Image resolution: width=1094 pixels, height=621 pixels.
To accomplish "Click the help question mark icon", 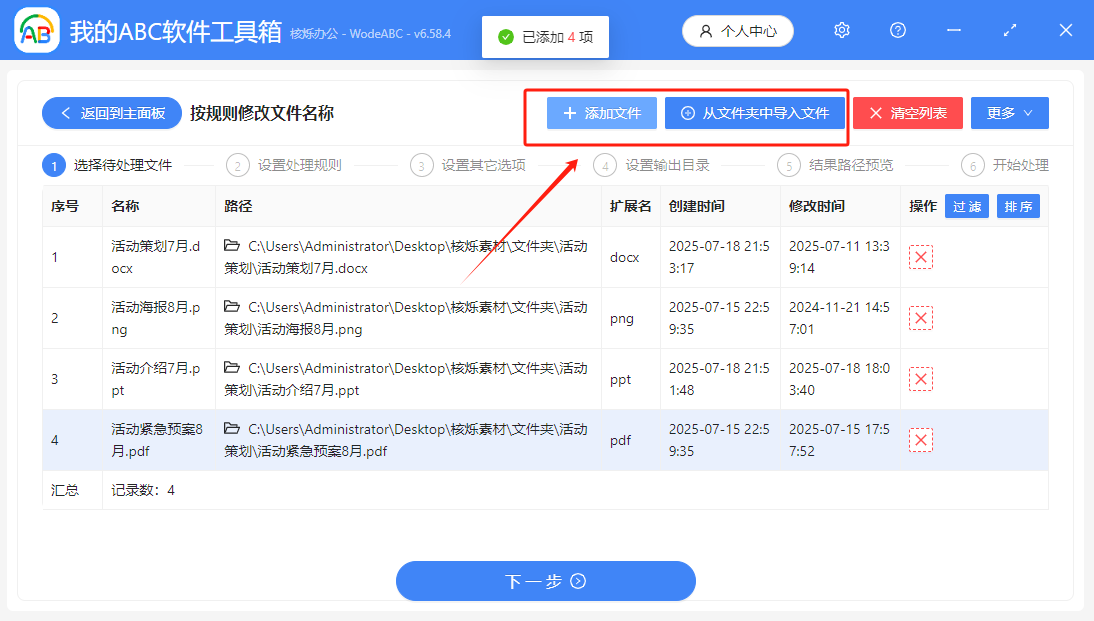I will 897,30.
